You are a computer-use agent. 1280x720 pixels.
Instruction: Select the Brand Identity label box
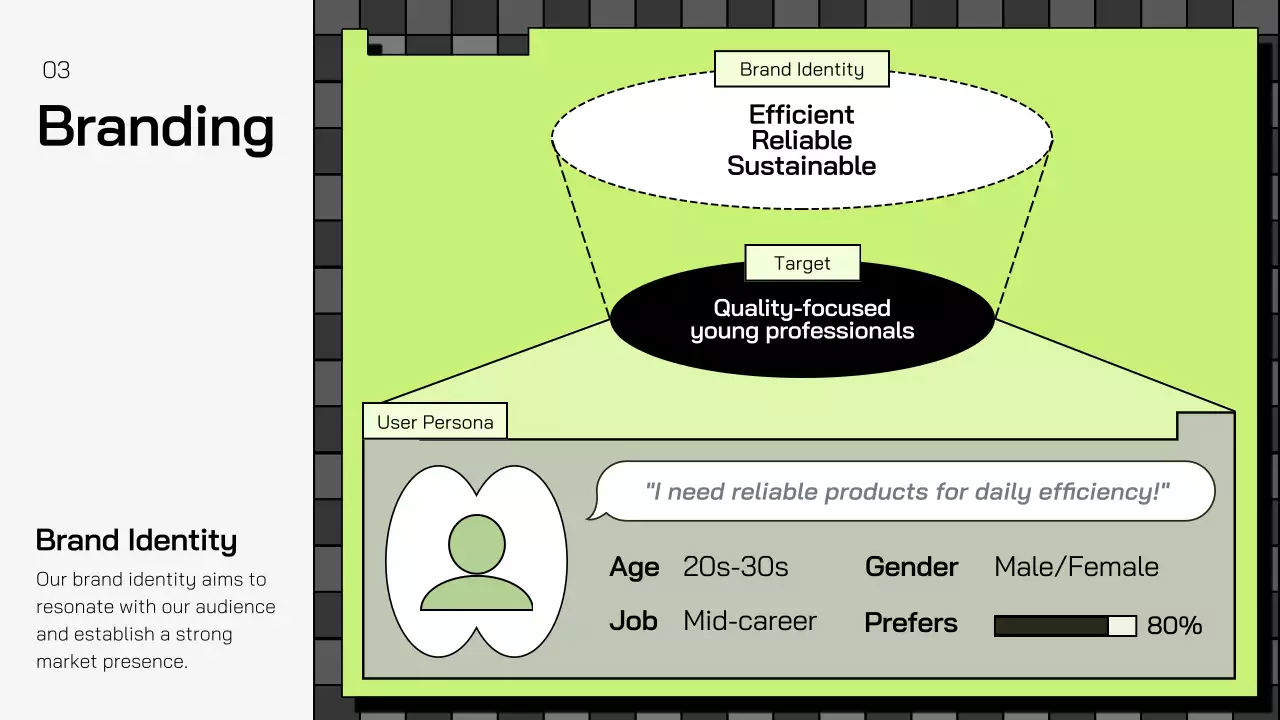click(x=801, y=69)
